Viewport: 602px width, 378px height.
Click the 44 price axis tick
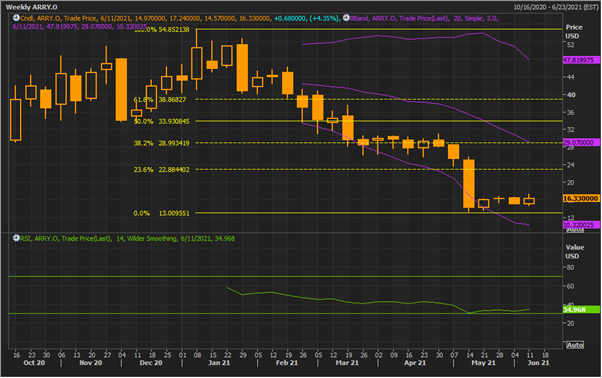pyautogui.click(x=571, y=77)
